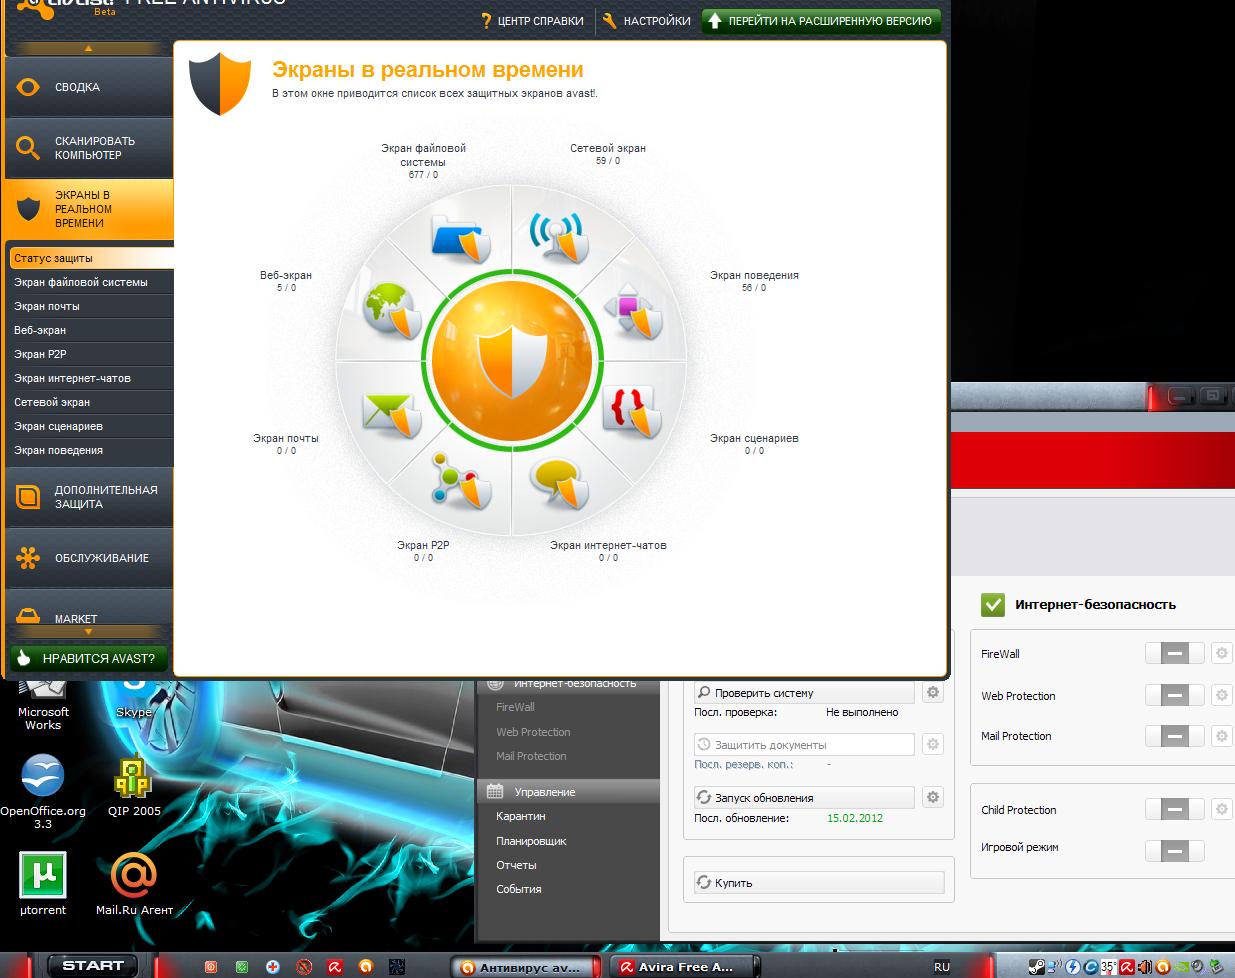
Task: Select the OpenOffice.org 3.3 desktop icon
Action: point(42,792)
